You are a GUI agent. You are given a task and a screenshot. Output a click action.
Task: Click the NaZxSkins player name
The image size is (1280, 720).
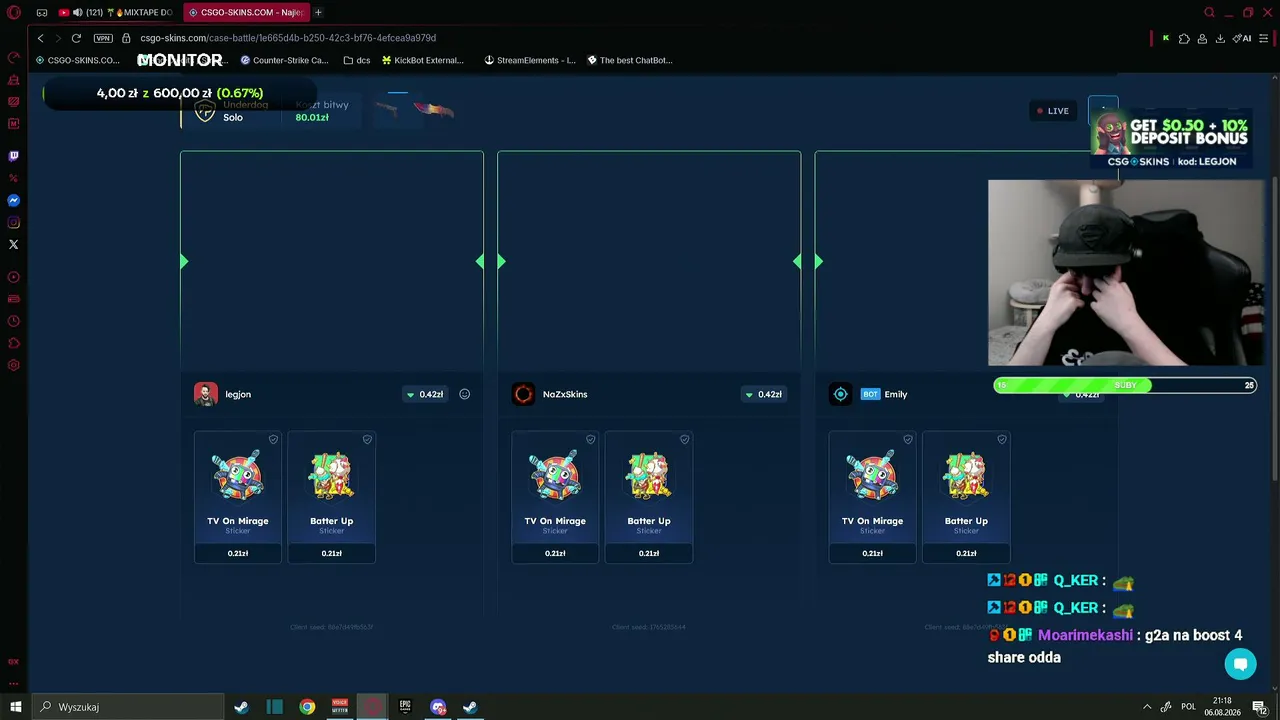[x=565, y=394]
